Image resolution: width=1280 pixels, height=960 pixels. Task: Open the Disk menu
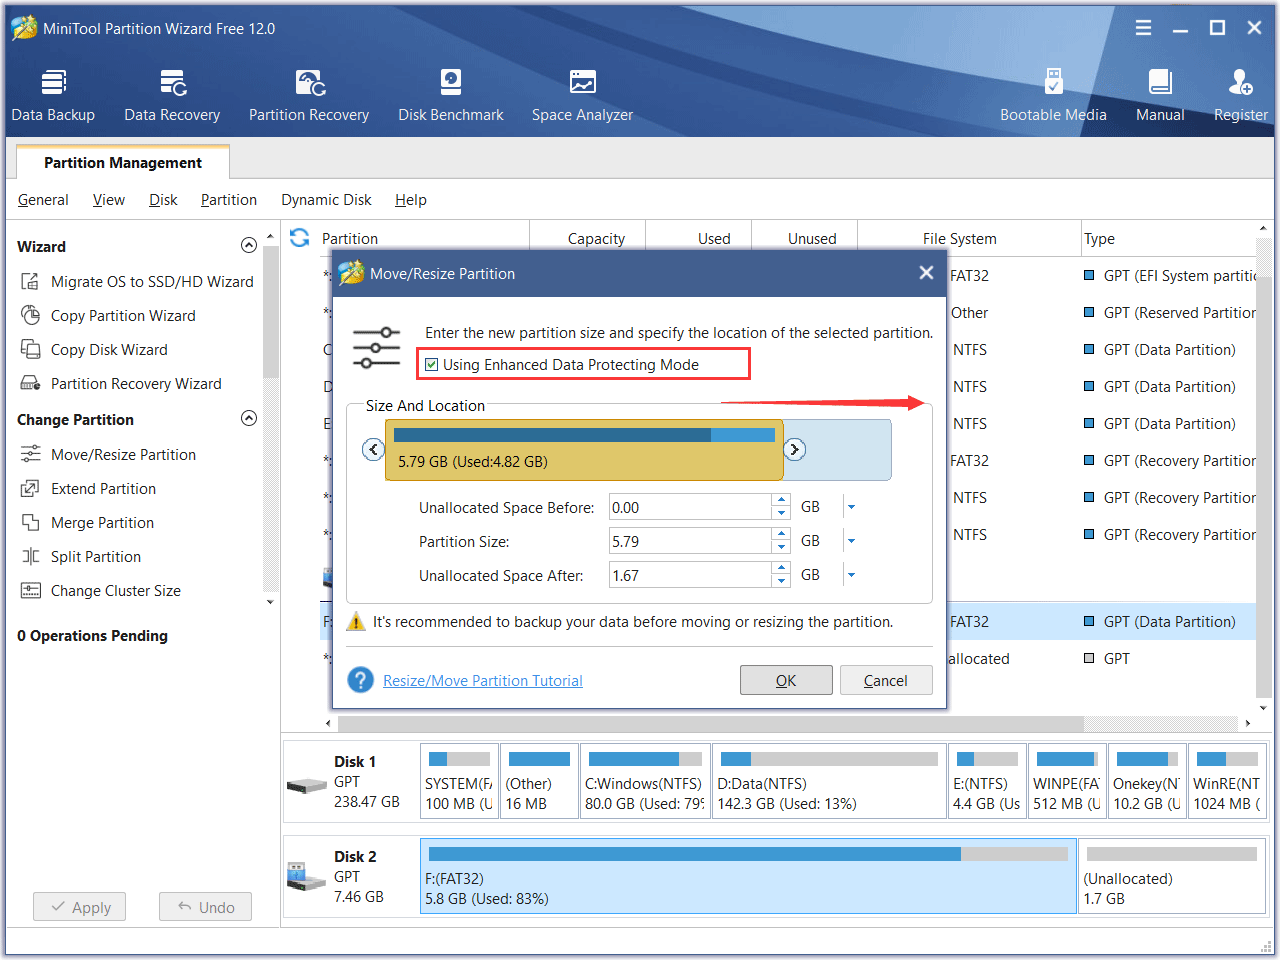pos(163,200)
